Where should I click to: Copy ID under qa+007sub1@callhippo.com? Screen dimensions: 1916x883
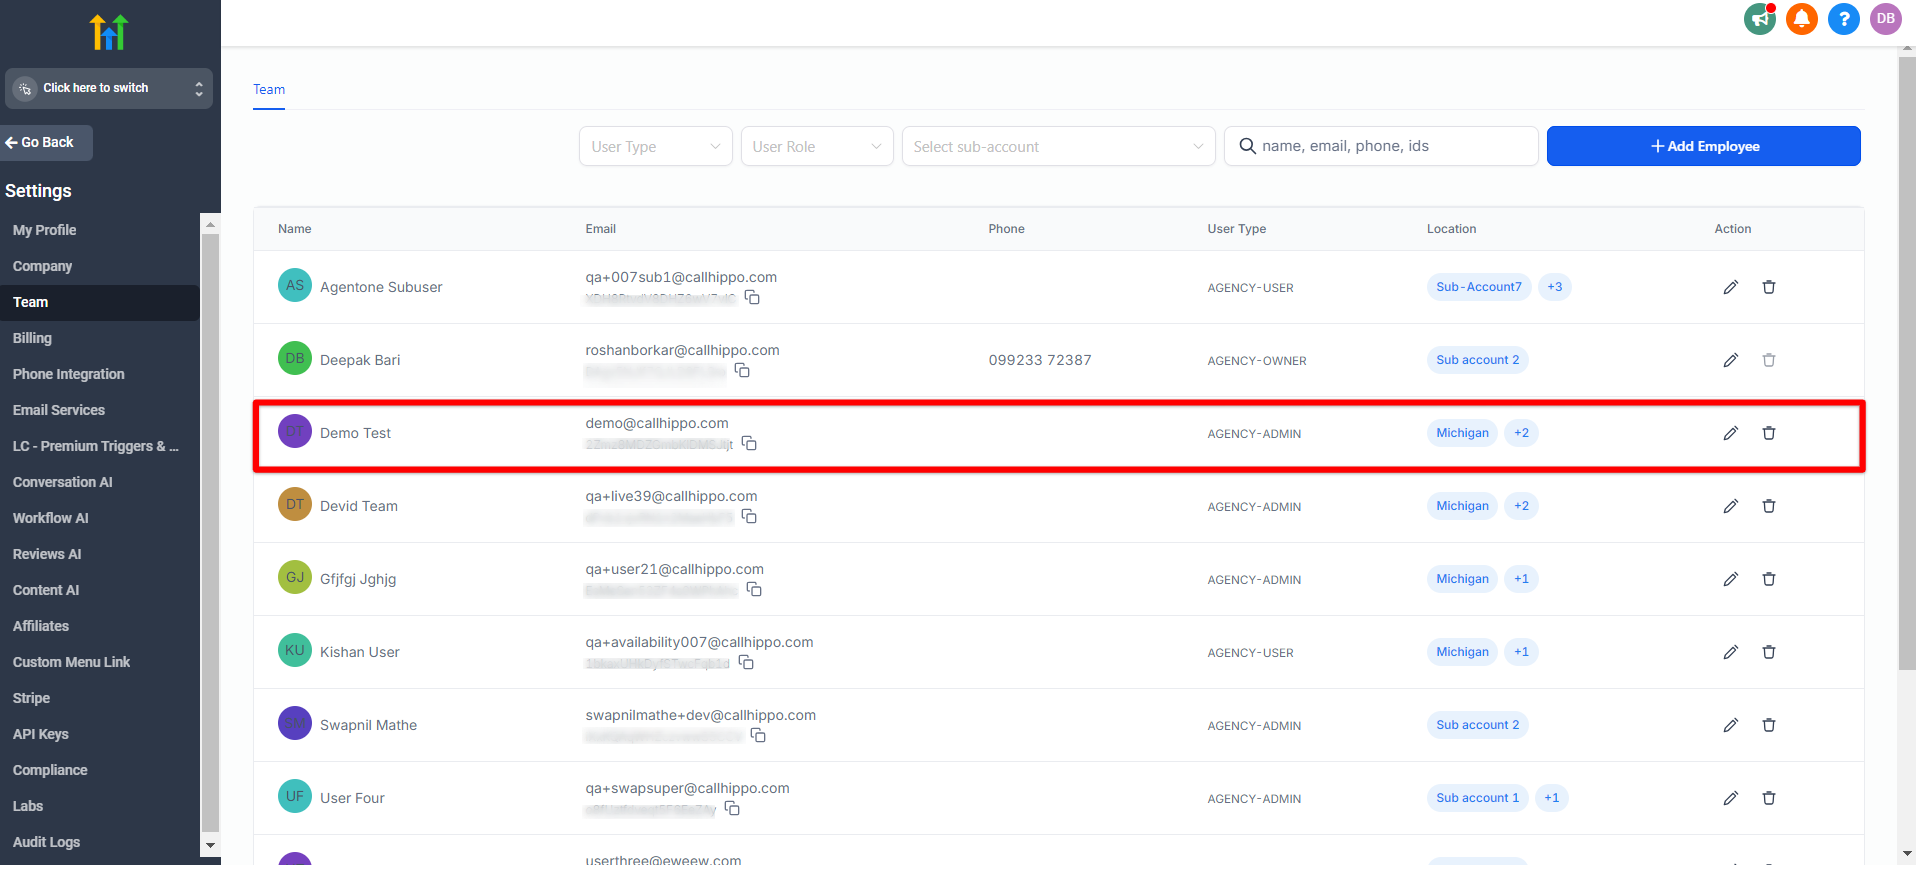tap(752, 297)
